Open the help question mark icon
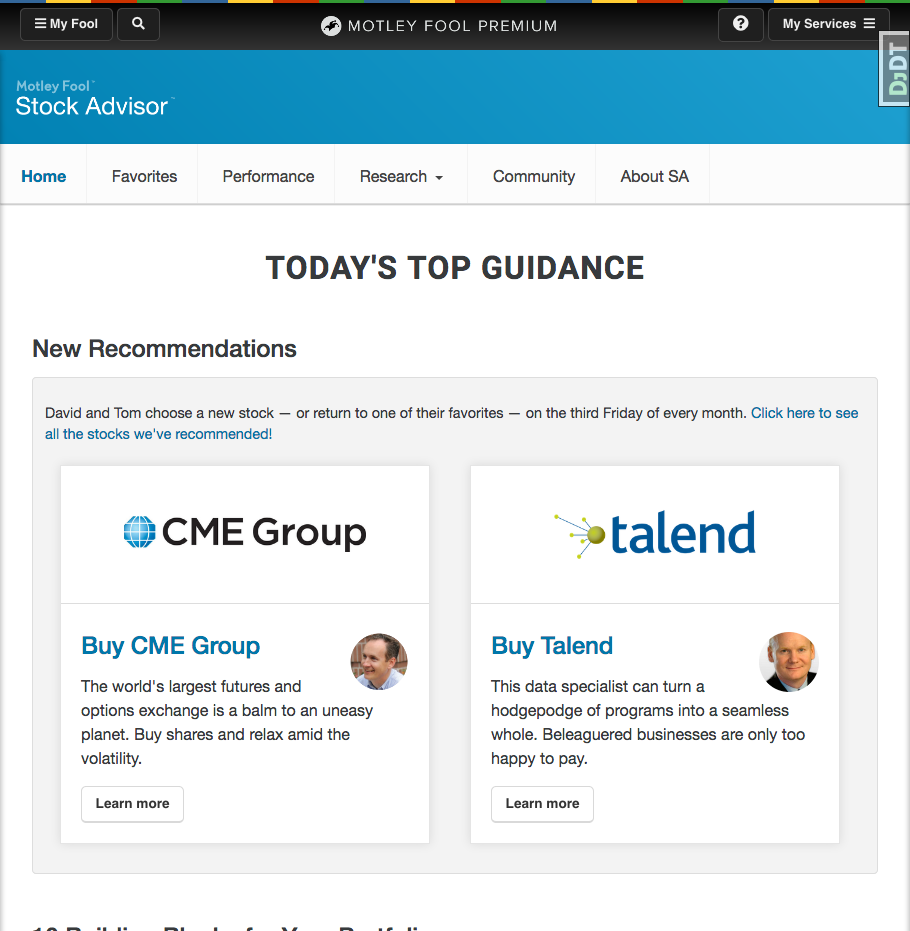Image resolution: width=910 pixels, height=931 pixels. click(740, 24)
